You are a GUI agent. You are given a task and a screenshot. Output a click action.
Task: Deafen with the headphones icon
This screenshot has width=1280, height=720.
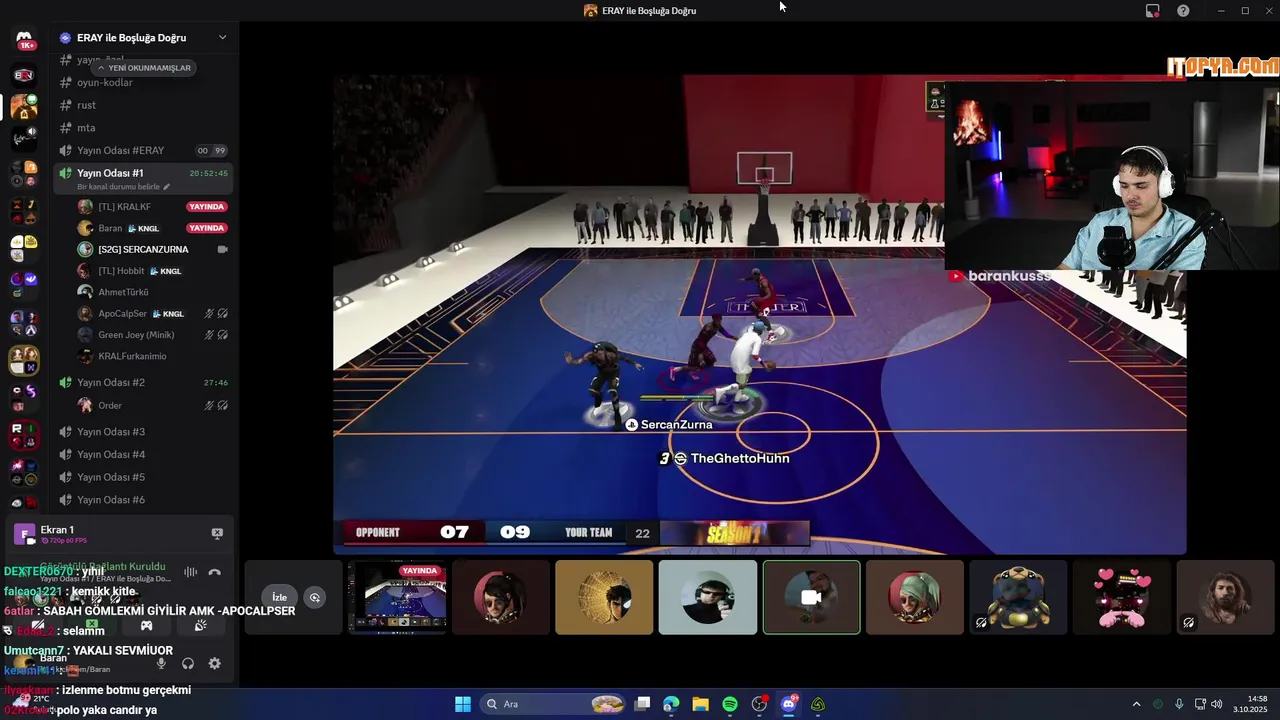(x=187, y=663)
